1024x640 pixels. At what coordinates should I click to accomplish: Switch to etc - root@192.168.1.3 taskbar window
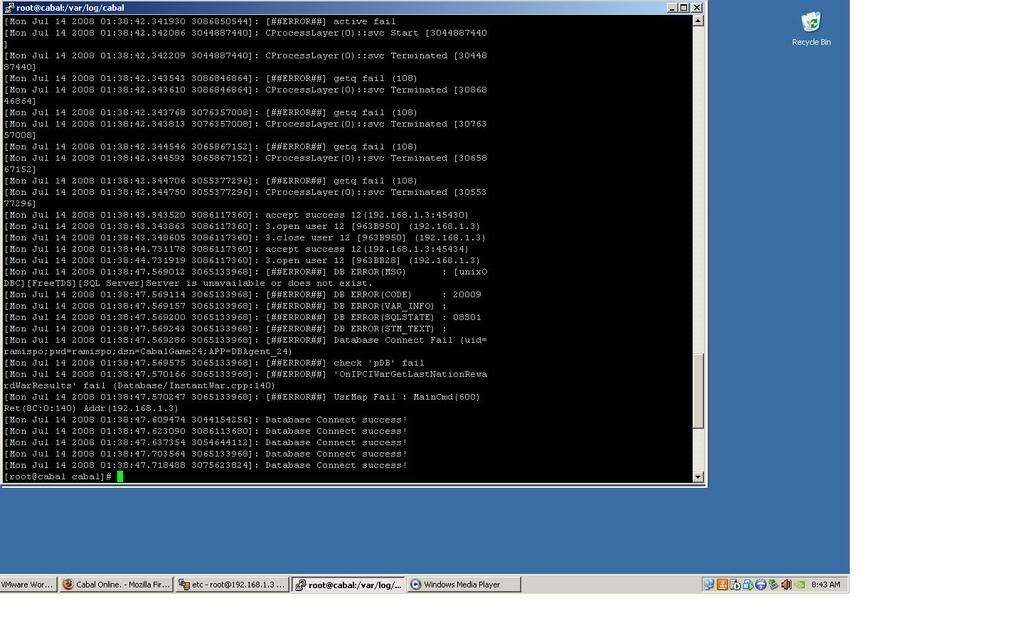pyautogui.click(x=232, y=585)
